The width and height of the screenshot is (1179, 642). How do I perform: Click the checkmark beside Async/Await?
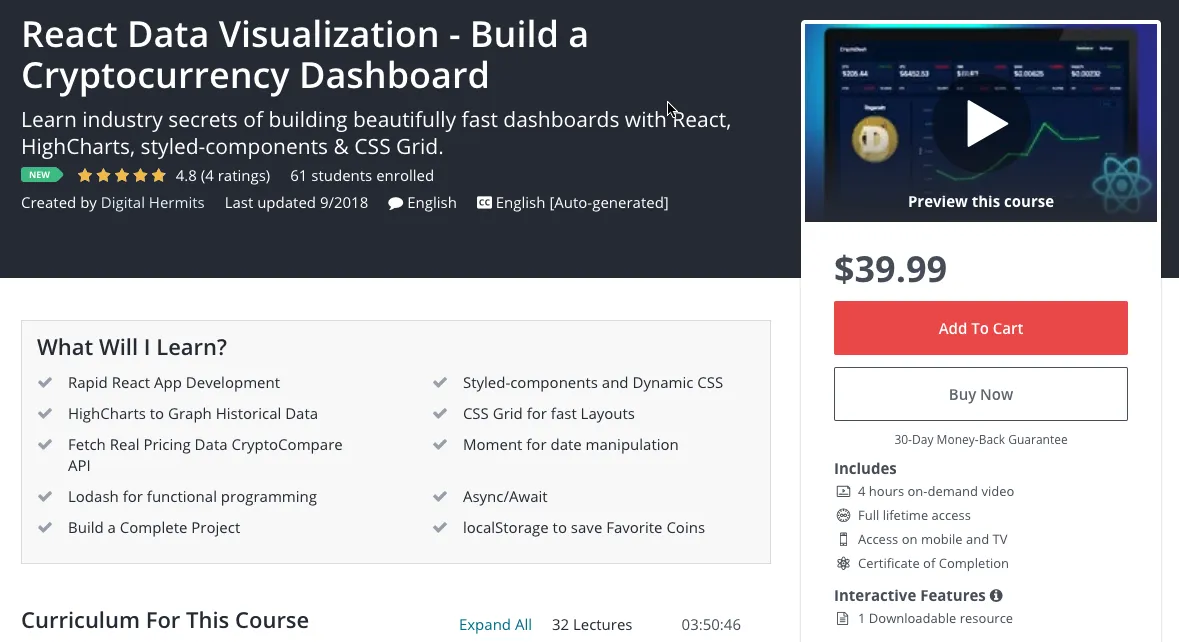tap(440, 497)
